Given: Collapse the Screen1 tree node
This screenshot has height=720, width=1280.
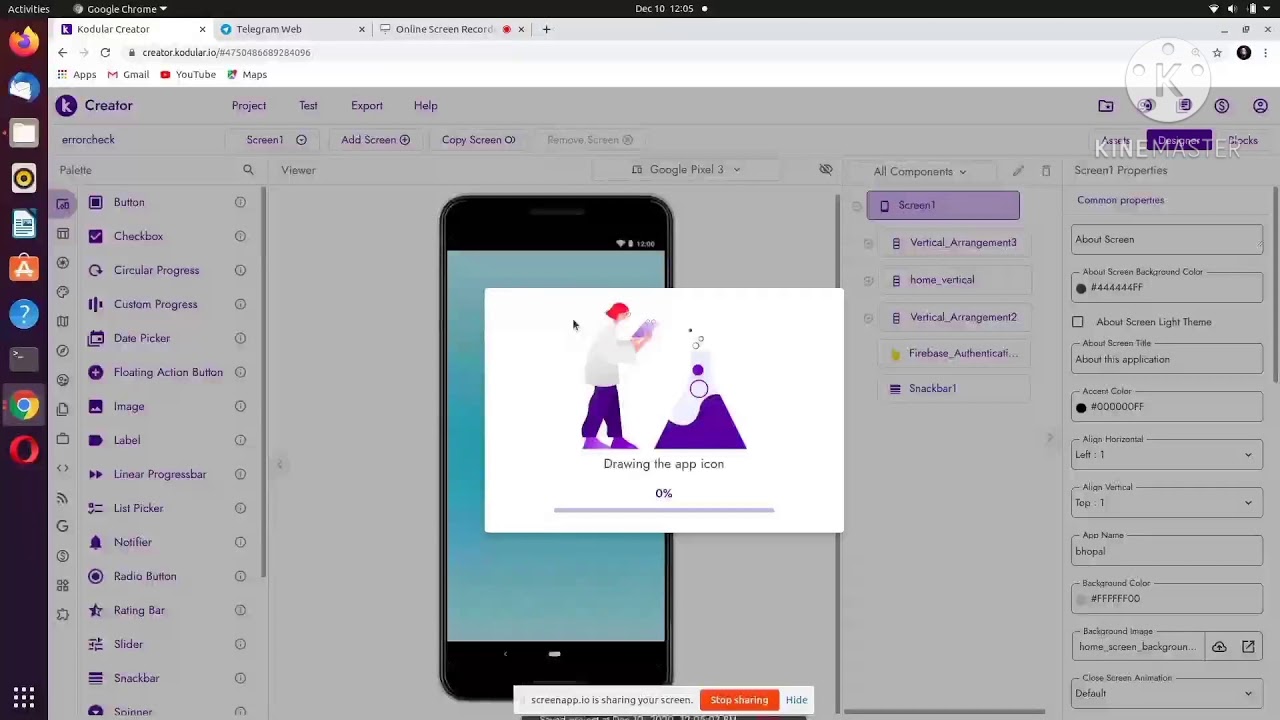Looking at the screenshot, I should point(857,206).
